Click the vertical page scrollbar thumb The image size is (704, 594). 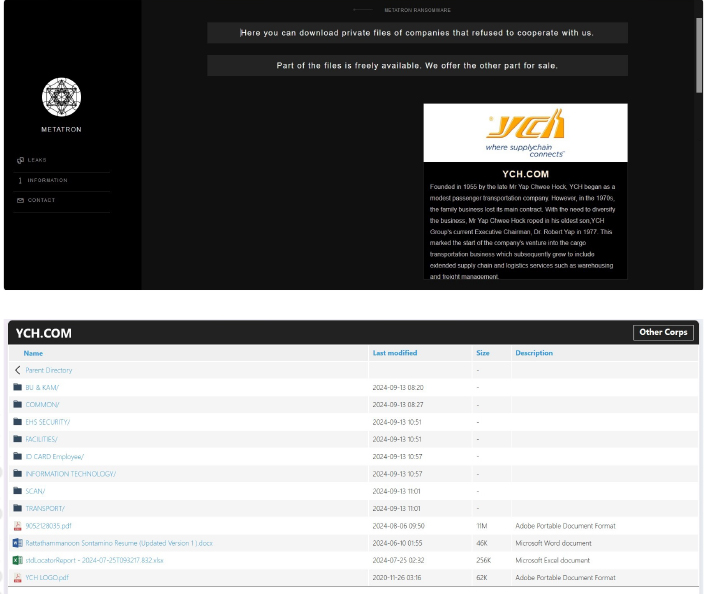[699, 55]
